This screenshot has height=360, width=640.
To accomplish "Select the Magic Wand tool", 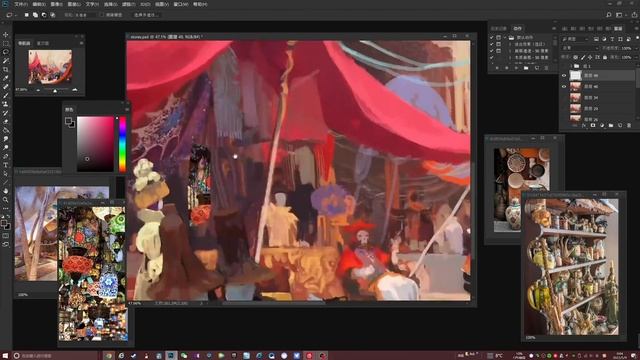I will point(6,60).
